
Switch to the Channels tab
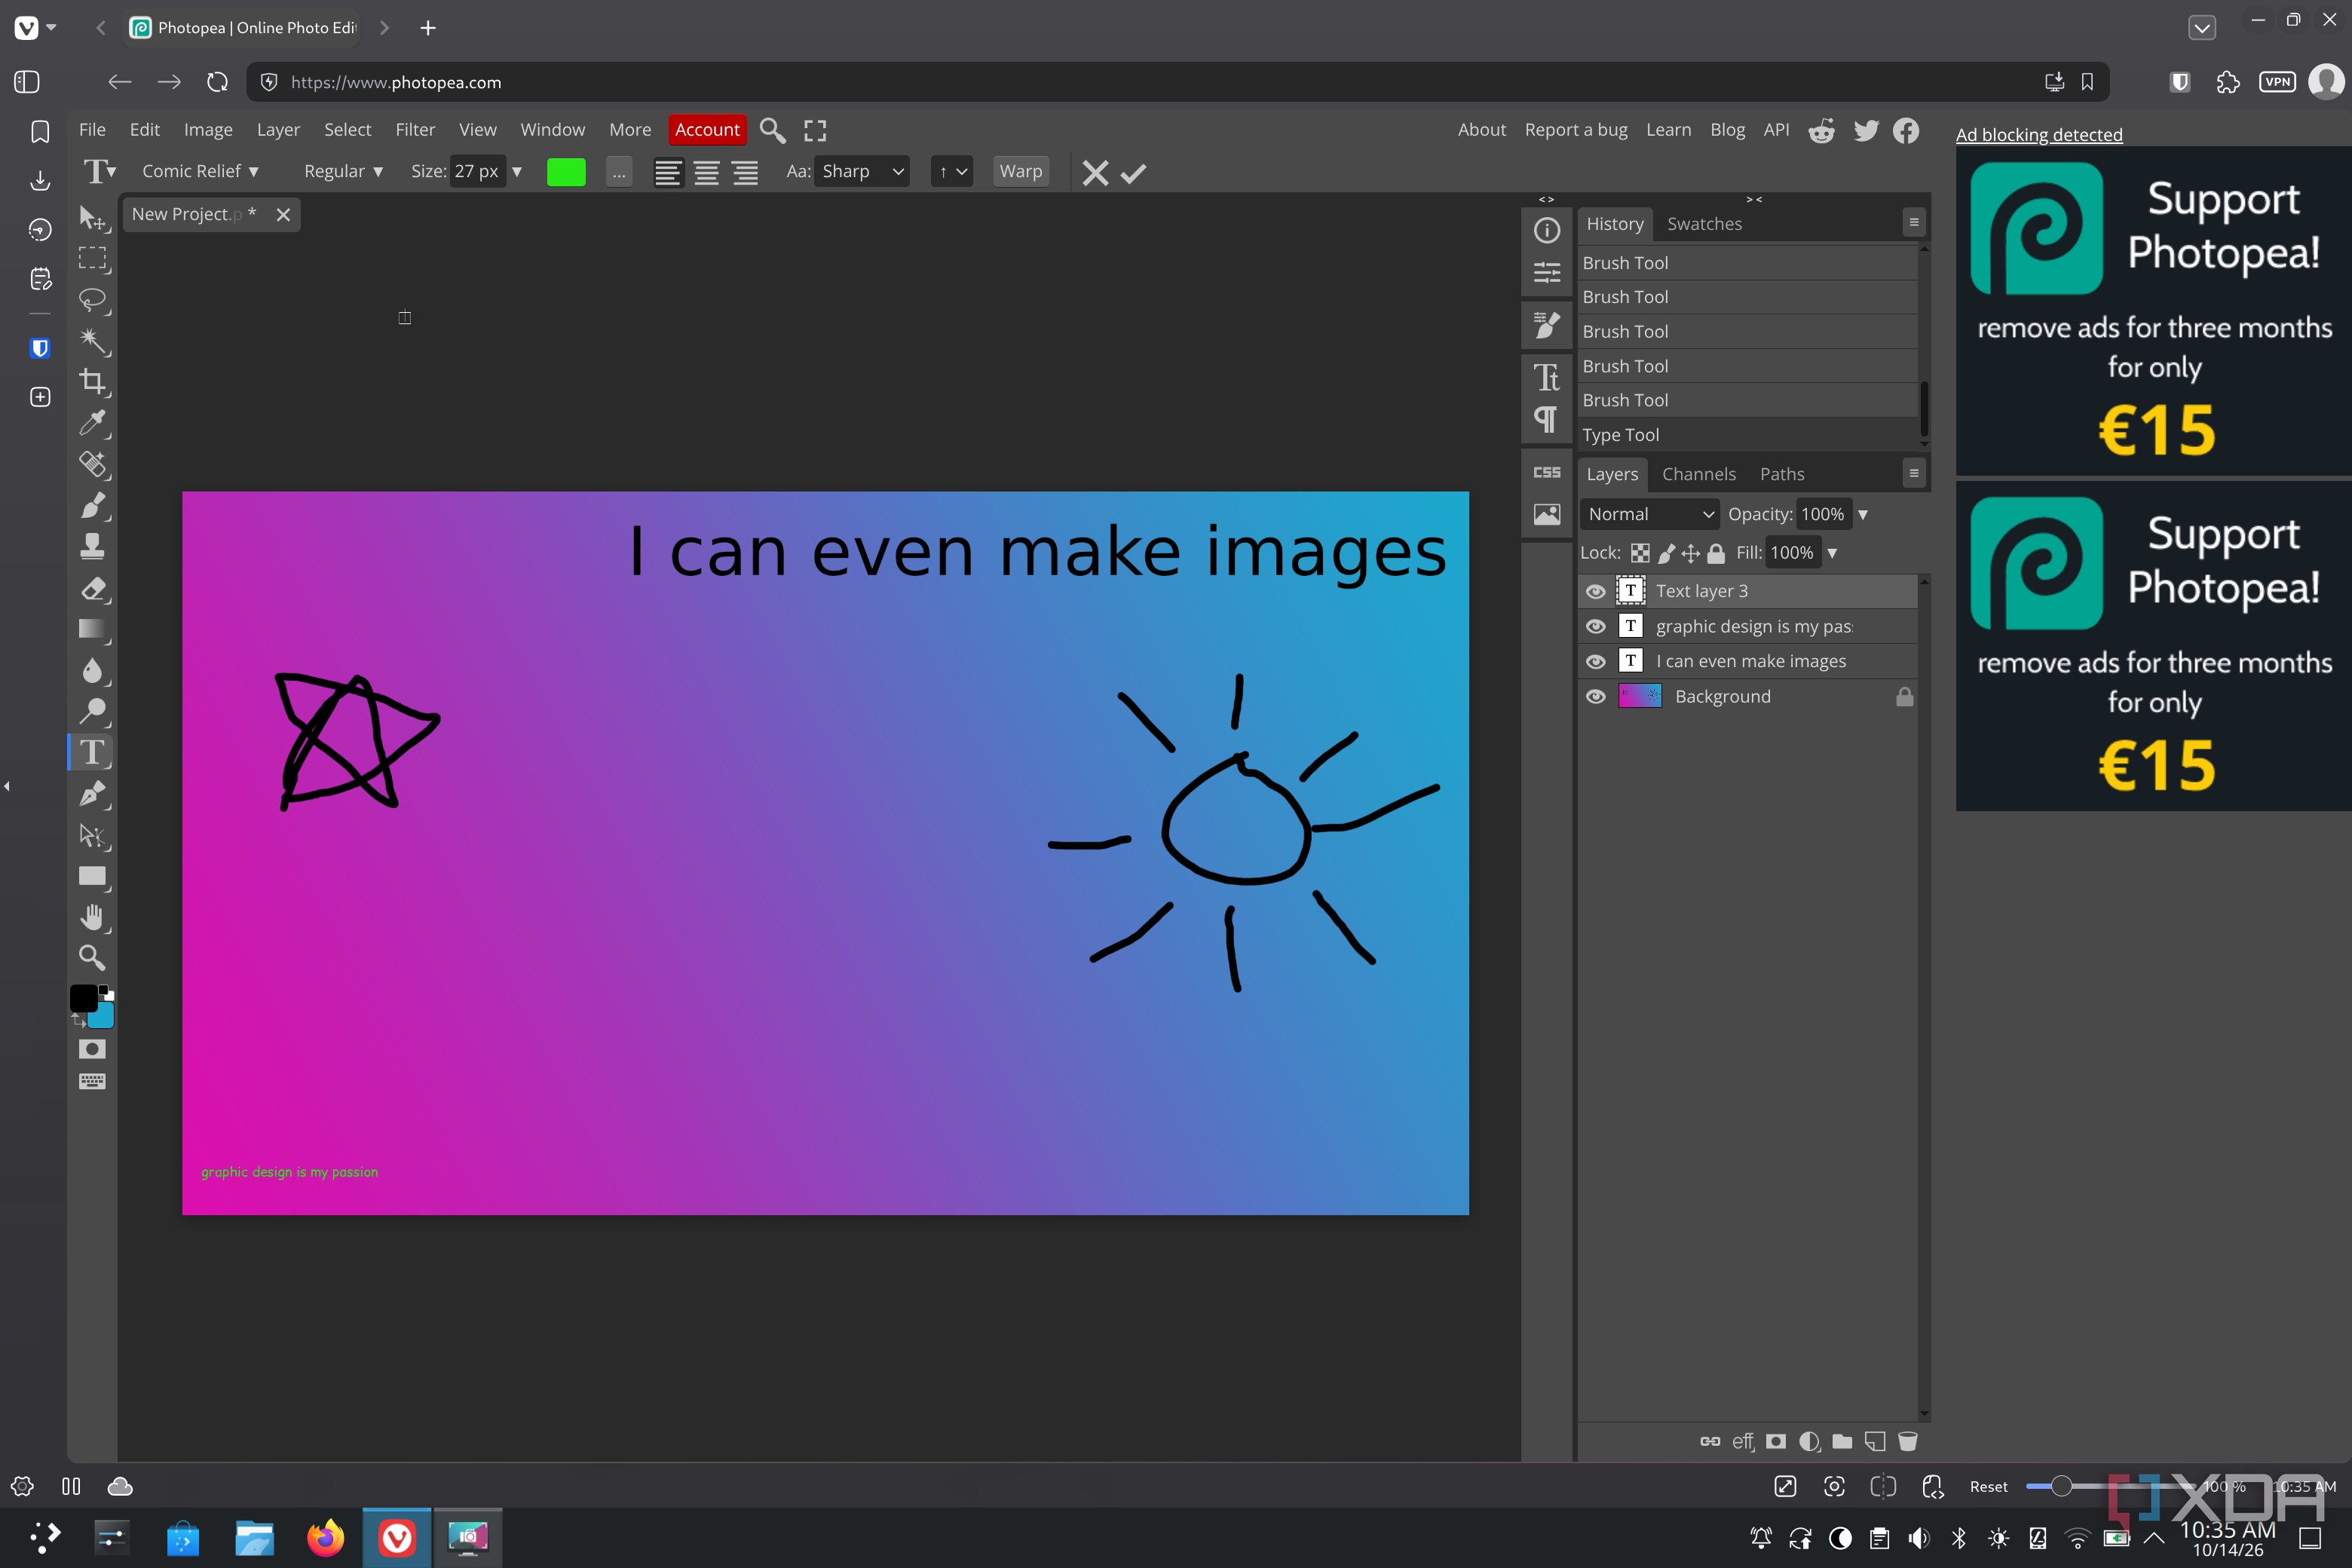[1698, 474]
